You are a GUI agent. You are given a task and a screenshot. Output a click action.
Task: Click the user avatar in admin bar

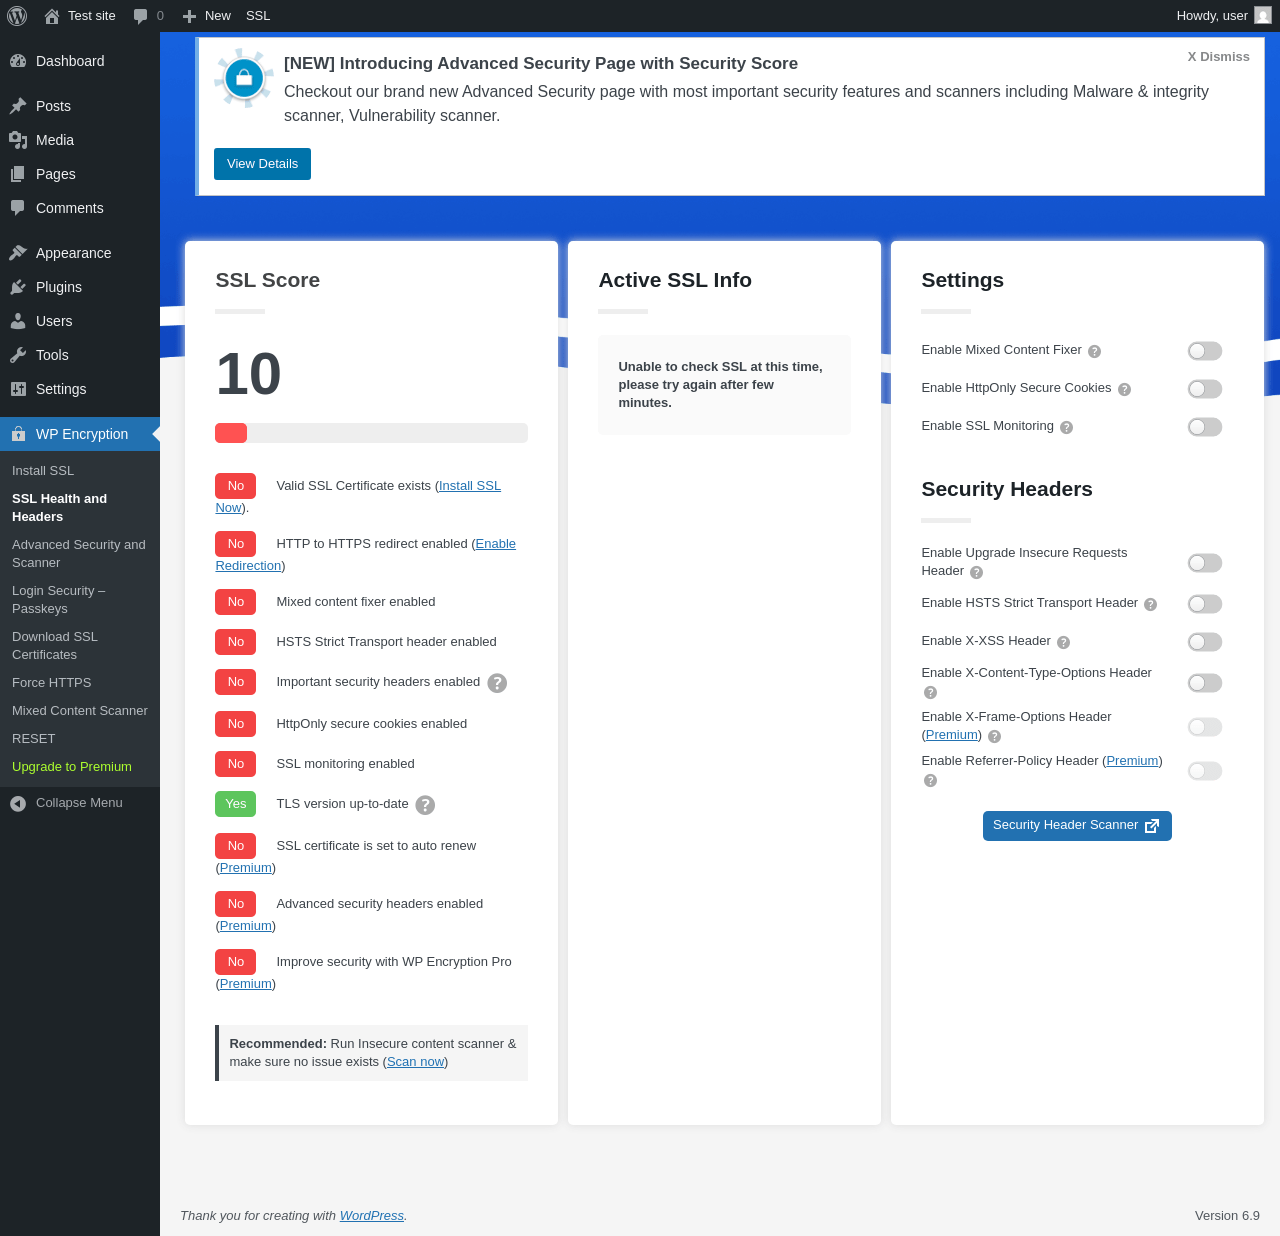[1263, 15]
